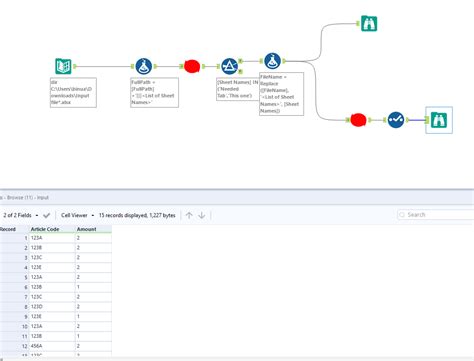474x361 pixels.
Task: Click the Directory tool's output anchor
Action: (75, 66)
